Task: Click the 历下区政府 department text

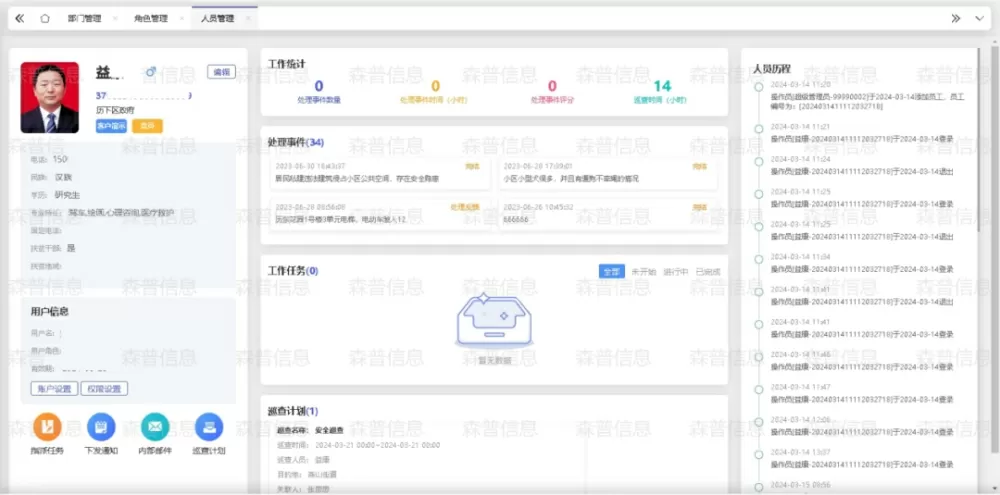Action: [x=115, y=110]
